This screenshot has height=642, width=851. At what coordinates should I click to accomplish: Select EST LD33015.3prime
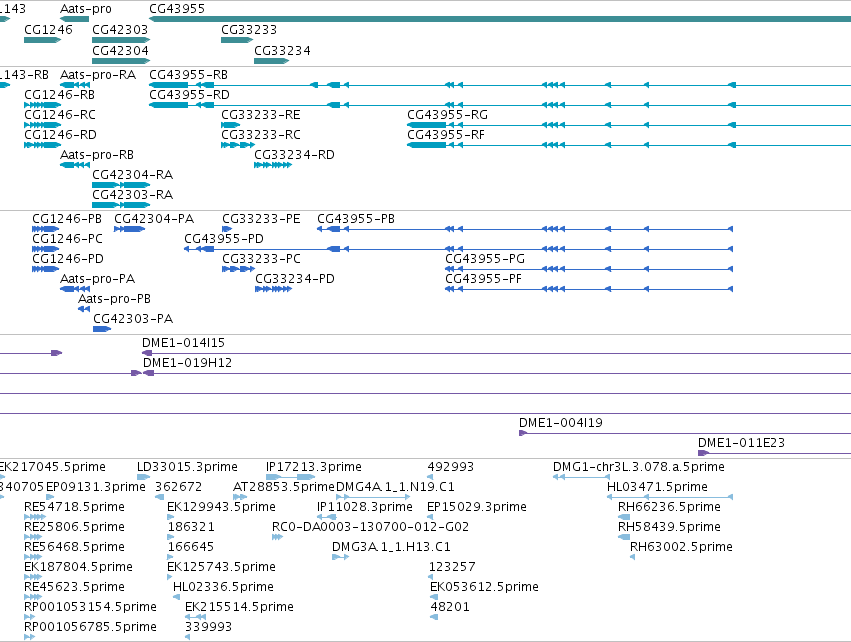[143, 477]
